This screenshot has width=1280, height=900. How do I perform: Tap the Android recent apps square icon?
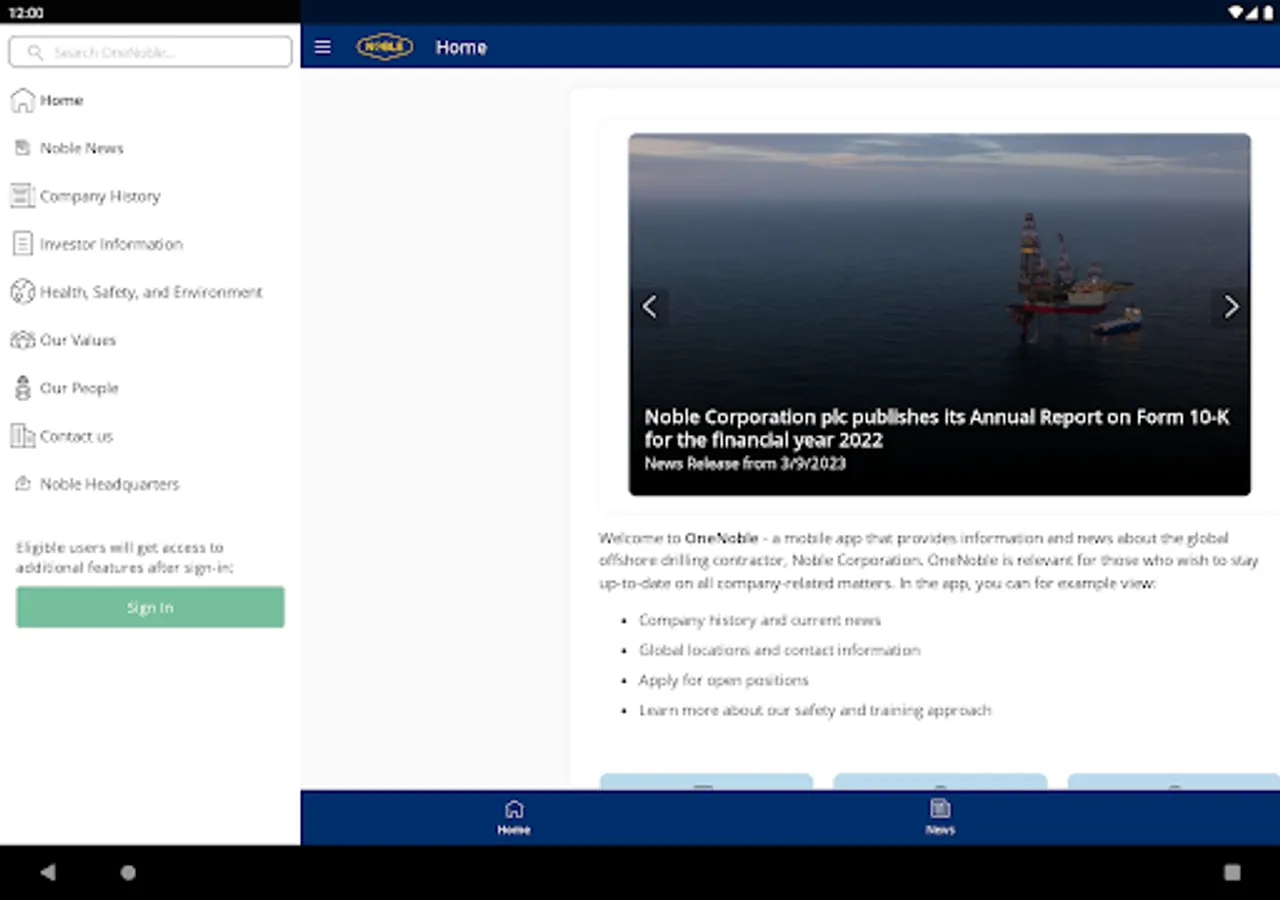[1232, 872]
